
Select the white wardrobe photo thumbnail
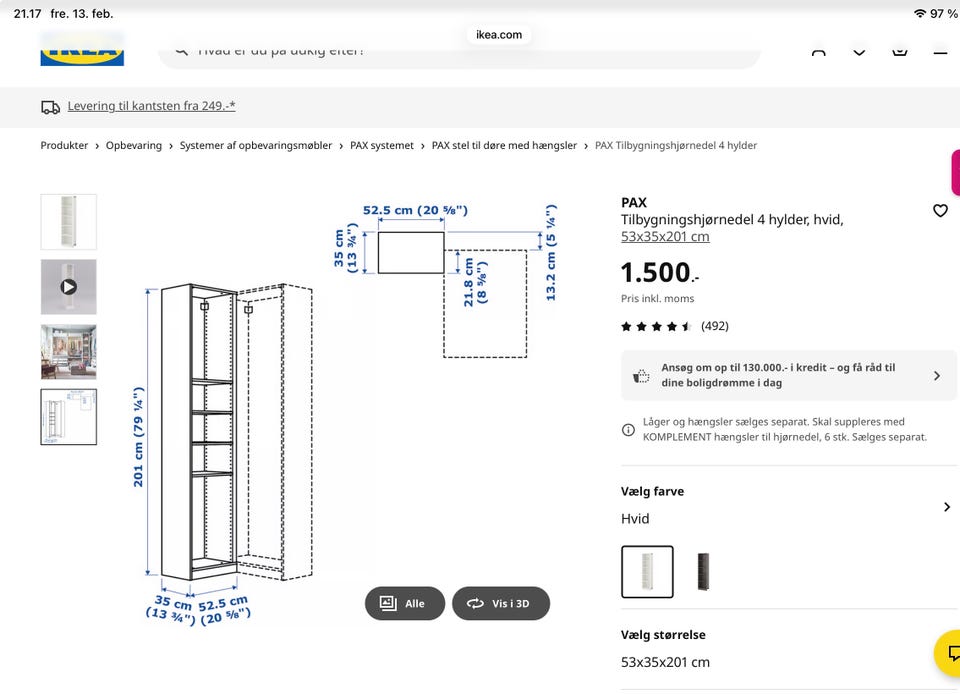[69, 222]
